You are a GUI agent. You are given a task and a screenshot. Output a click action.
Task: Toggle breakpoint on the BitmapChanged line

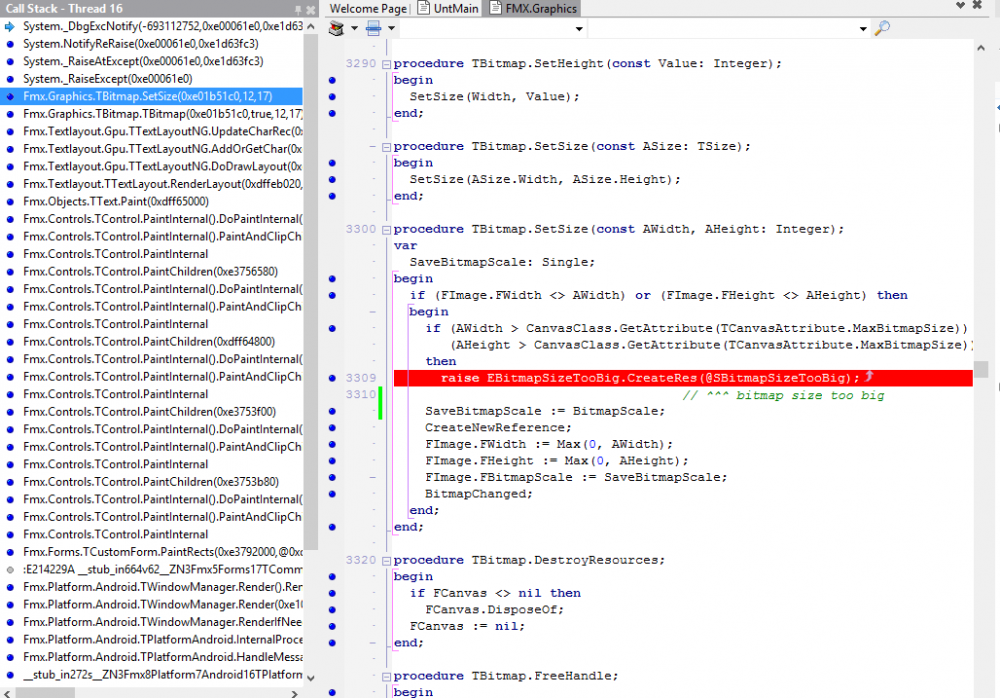332,494
